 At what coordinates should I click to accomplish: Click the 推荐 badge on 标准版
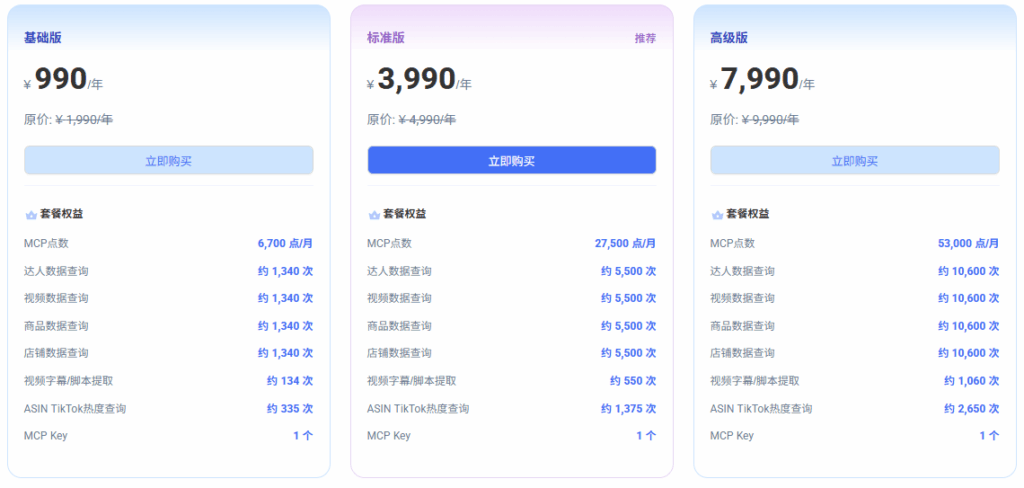tap(645, 39)
